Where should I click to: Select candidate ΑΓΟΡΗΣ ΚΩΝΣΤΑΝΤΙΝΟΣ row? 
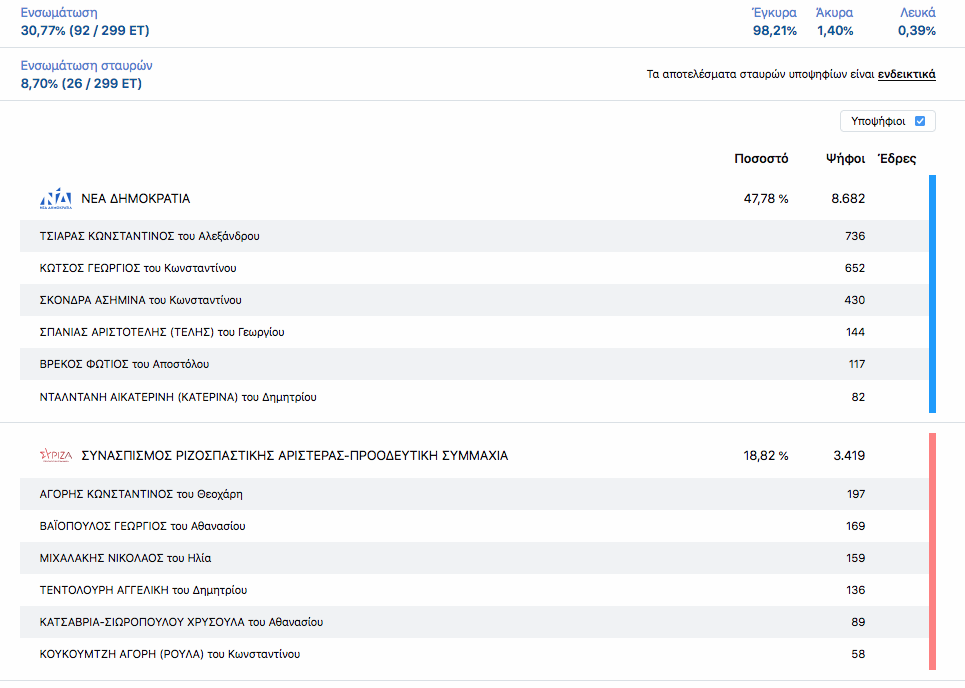141,494
